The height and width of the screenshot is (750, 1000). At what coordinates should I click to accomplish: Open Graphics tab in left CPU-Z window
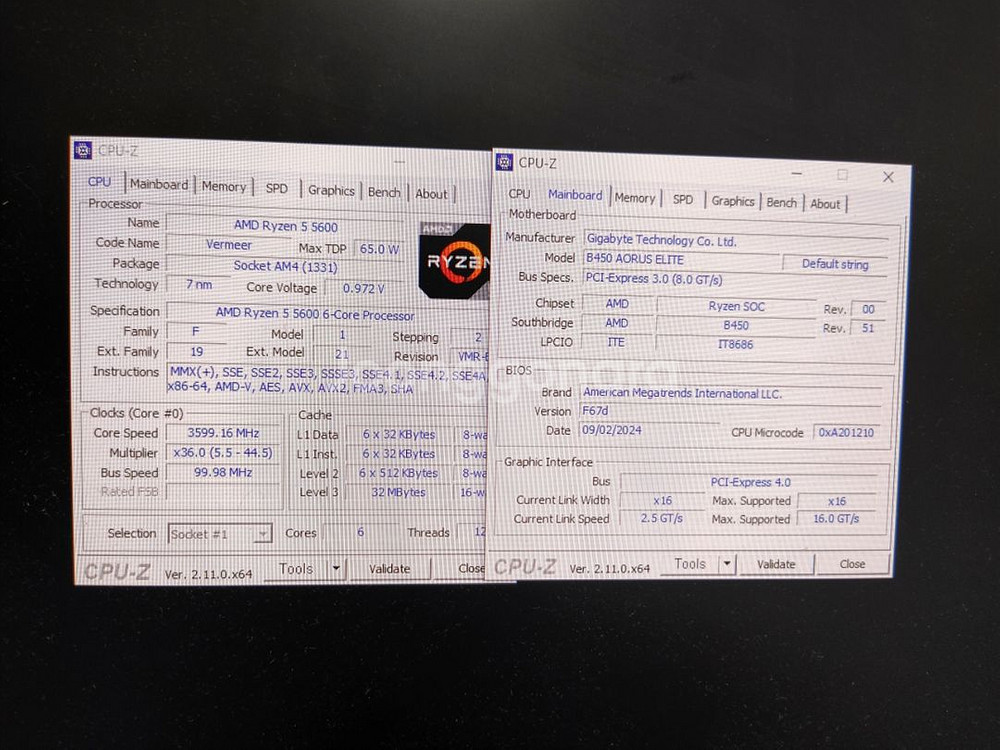click(x=331, y=191)
